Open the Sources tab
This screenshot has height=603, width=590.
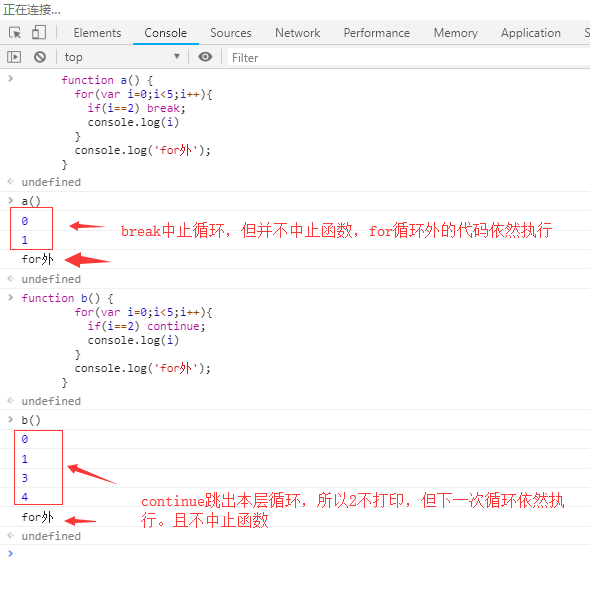tap(231, 33)
